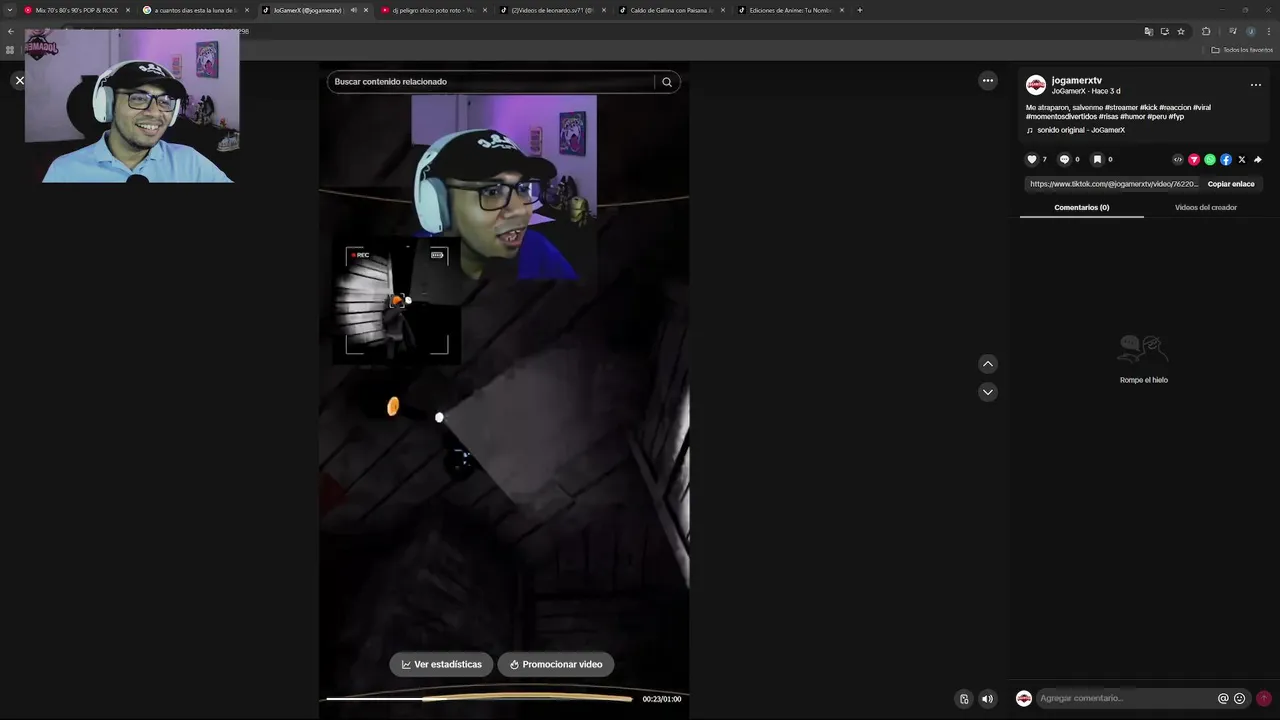The width and height of the screenshot is (1280, 720).
Task: Post comment with the red arrow button
Action: (x=1264, y=698)
